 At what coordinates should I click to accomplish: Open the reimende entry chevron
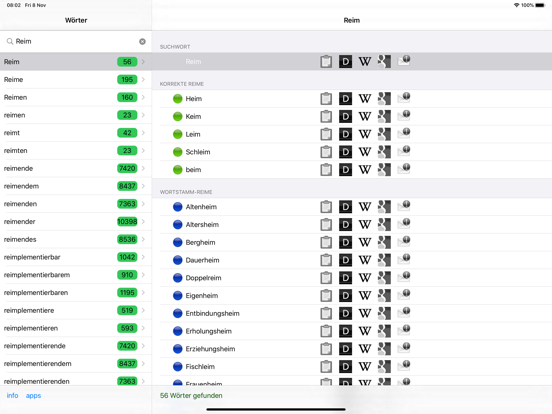[x=143, y=168]
